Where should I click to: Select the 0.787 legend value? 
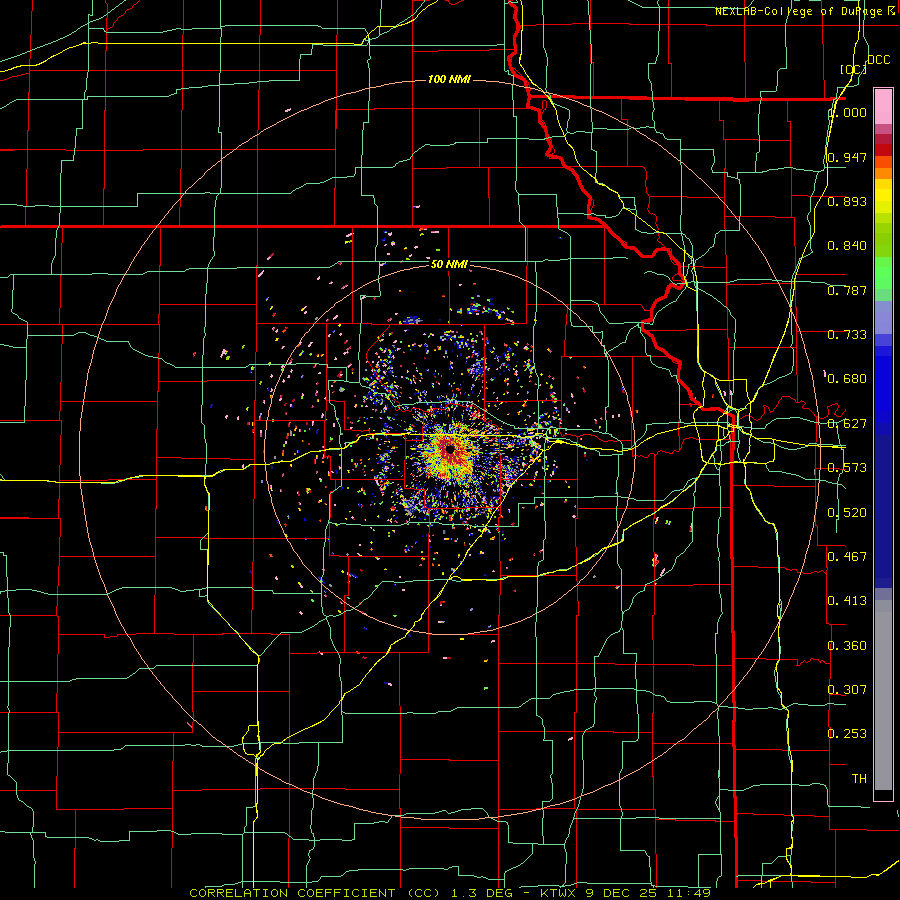[847, 290]
